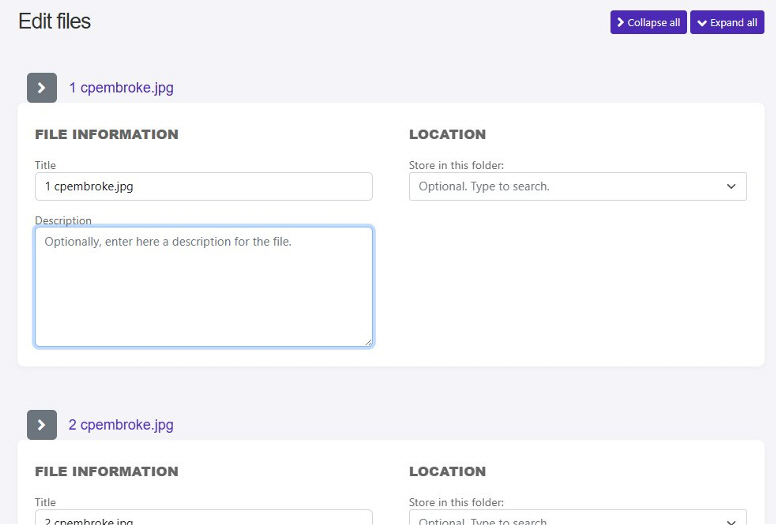This screenshot has width=777, height=525.
Task: Click the first 'Store in this folder' label
Action: coord(456,165)
